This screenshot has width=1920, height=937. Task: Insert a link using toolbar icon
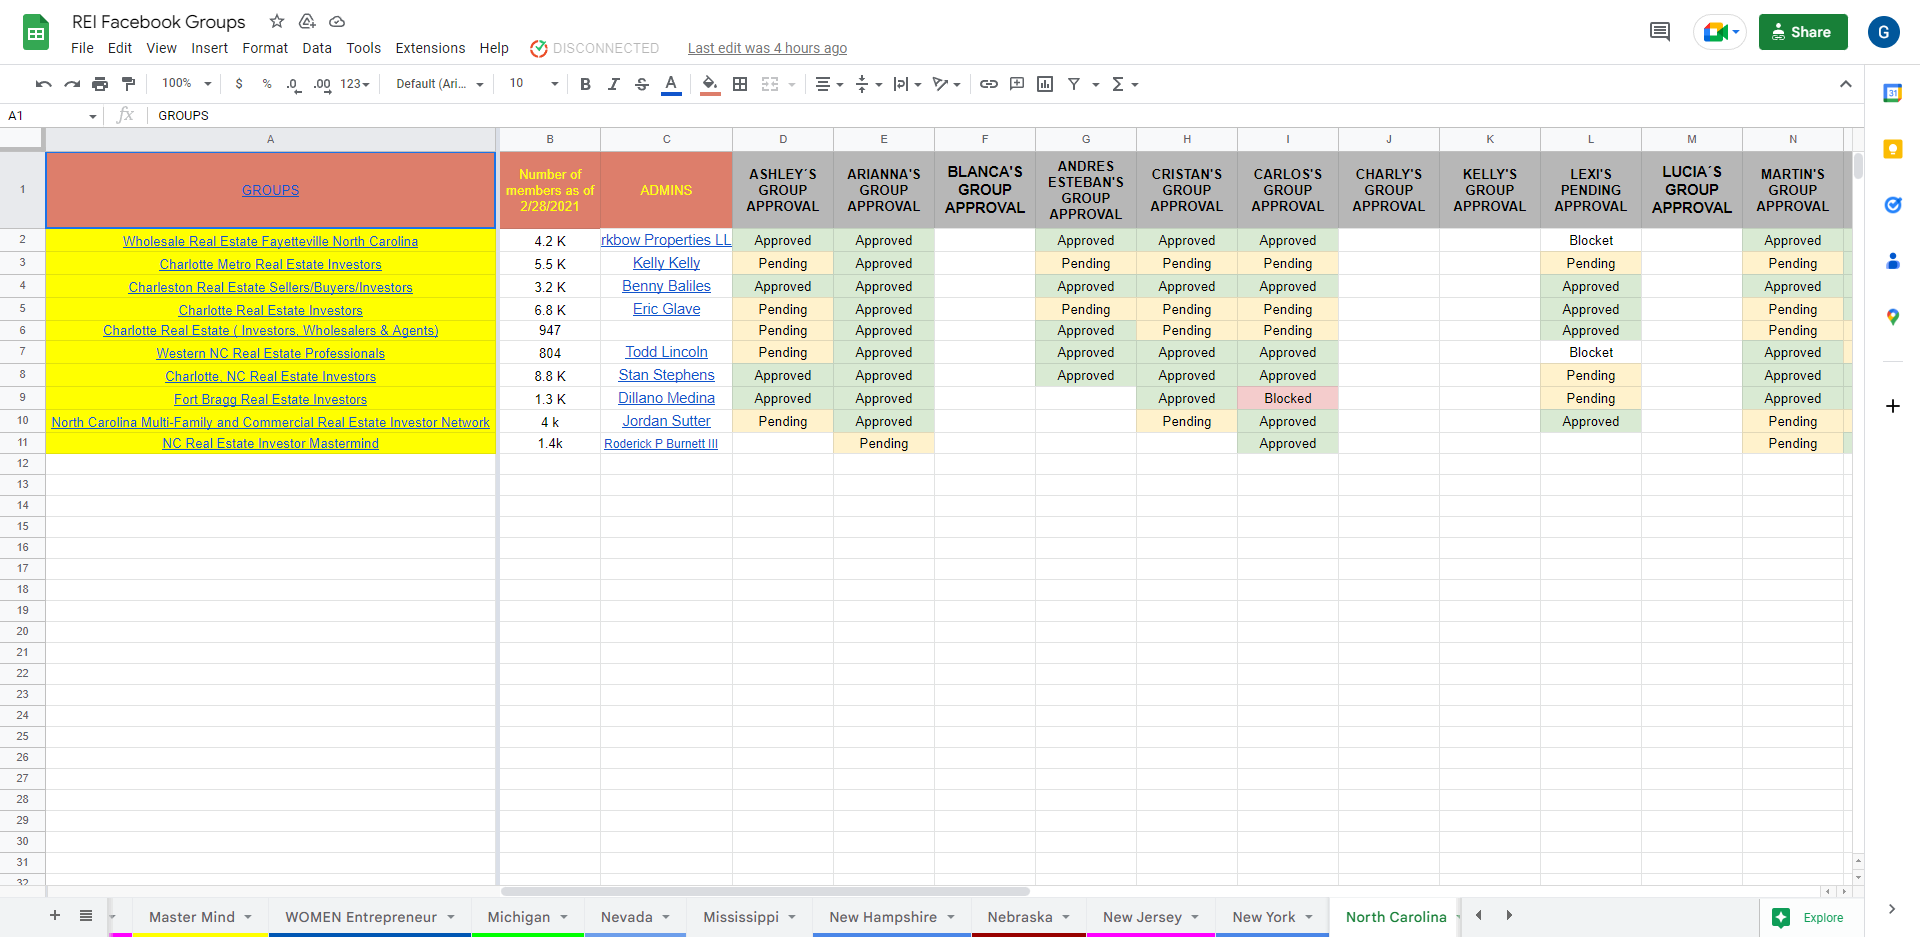(x=989, y=84)
